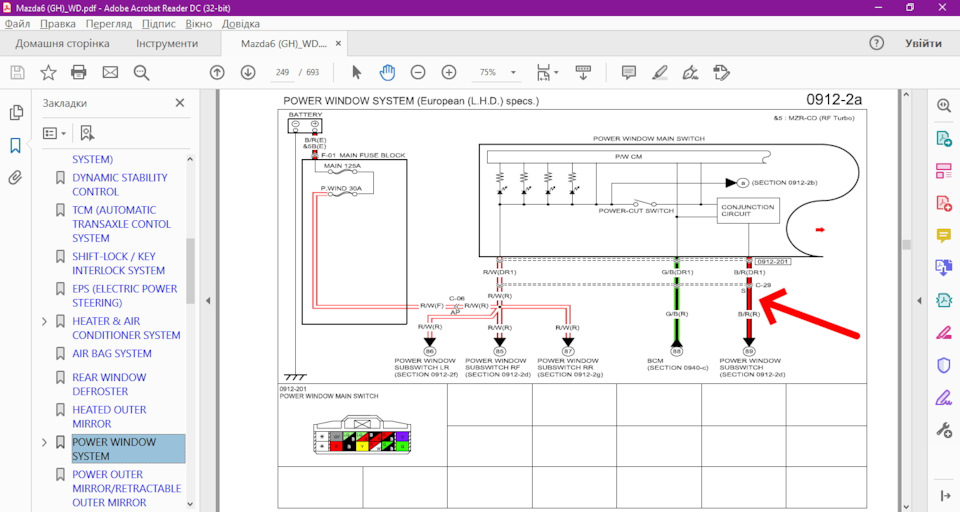Open the Вікно menu

(x=198, y=24)
